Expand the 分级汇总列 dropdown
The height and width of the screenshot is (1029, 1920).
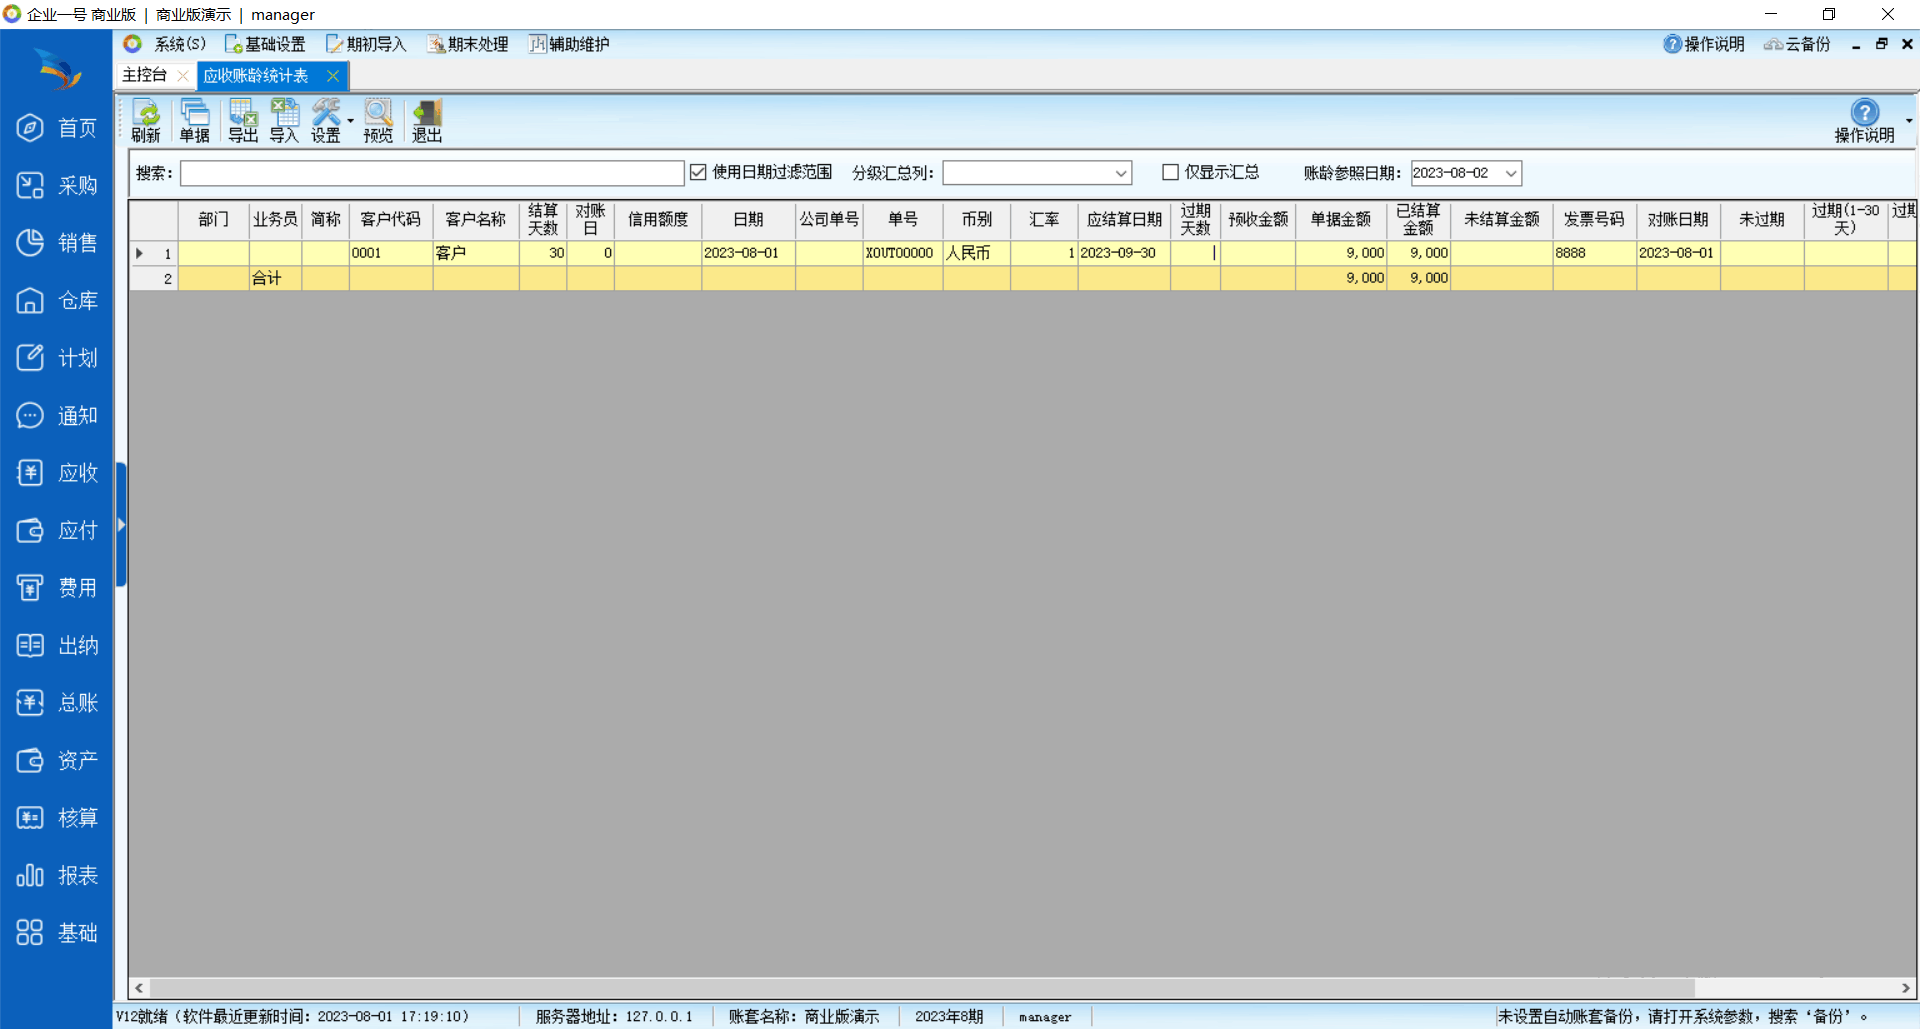(1121, 173)
